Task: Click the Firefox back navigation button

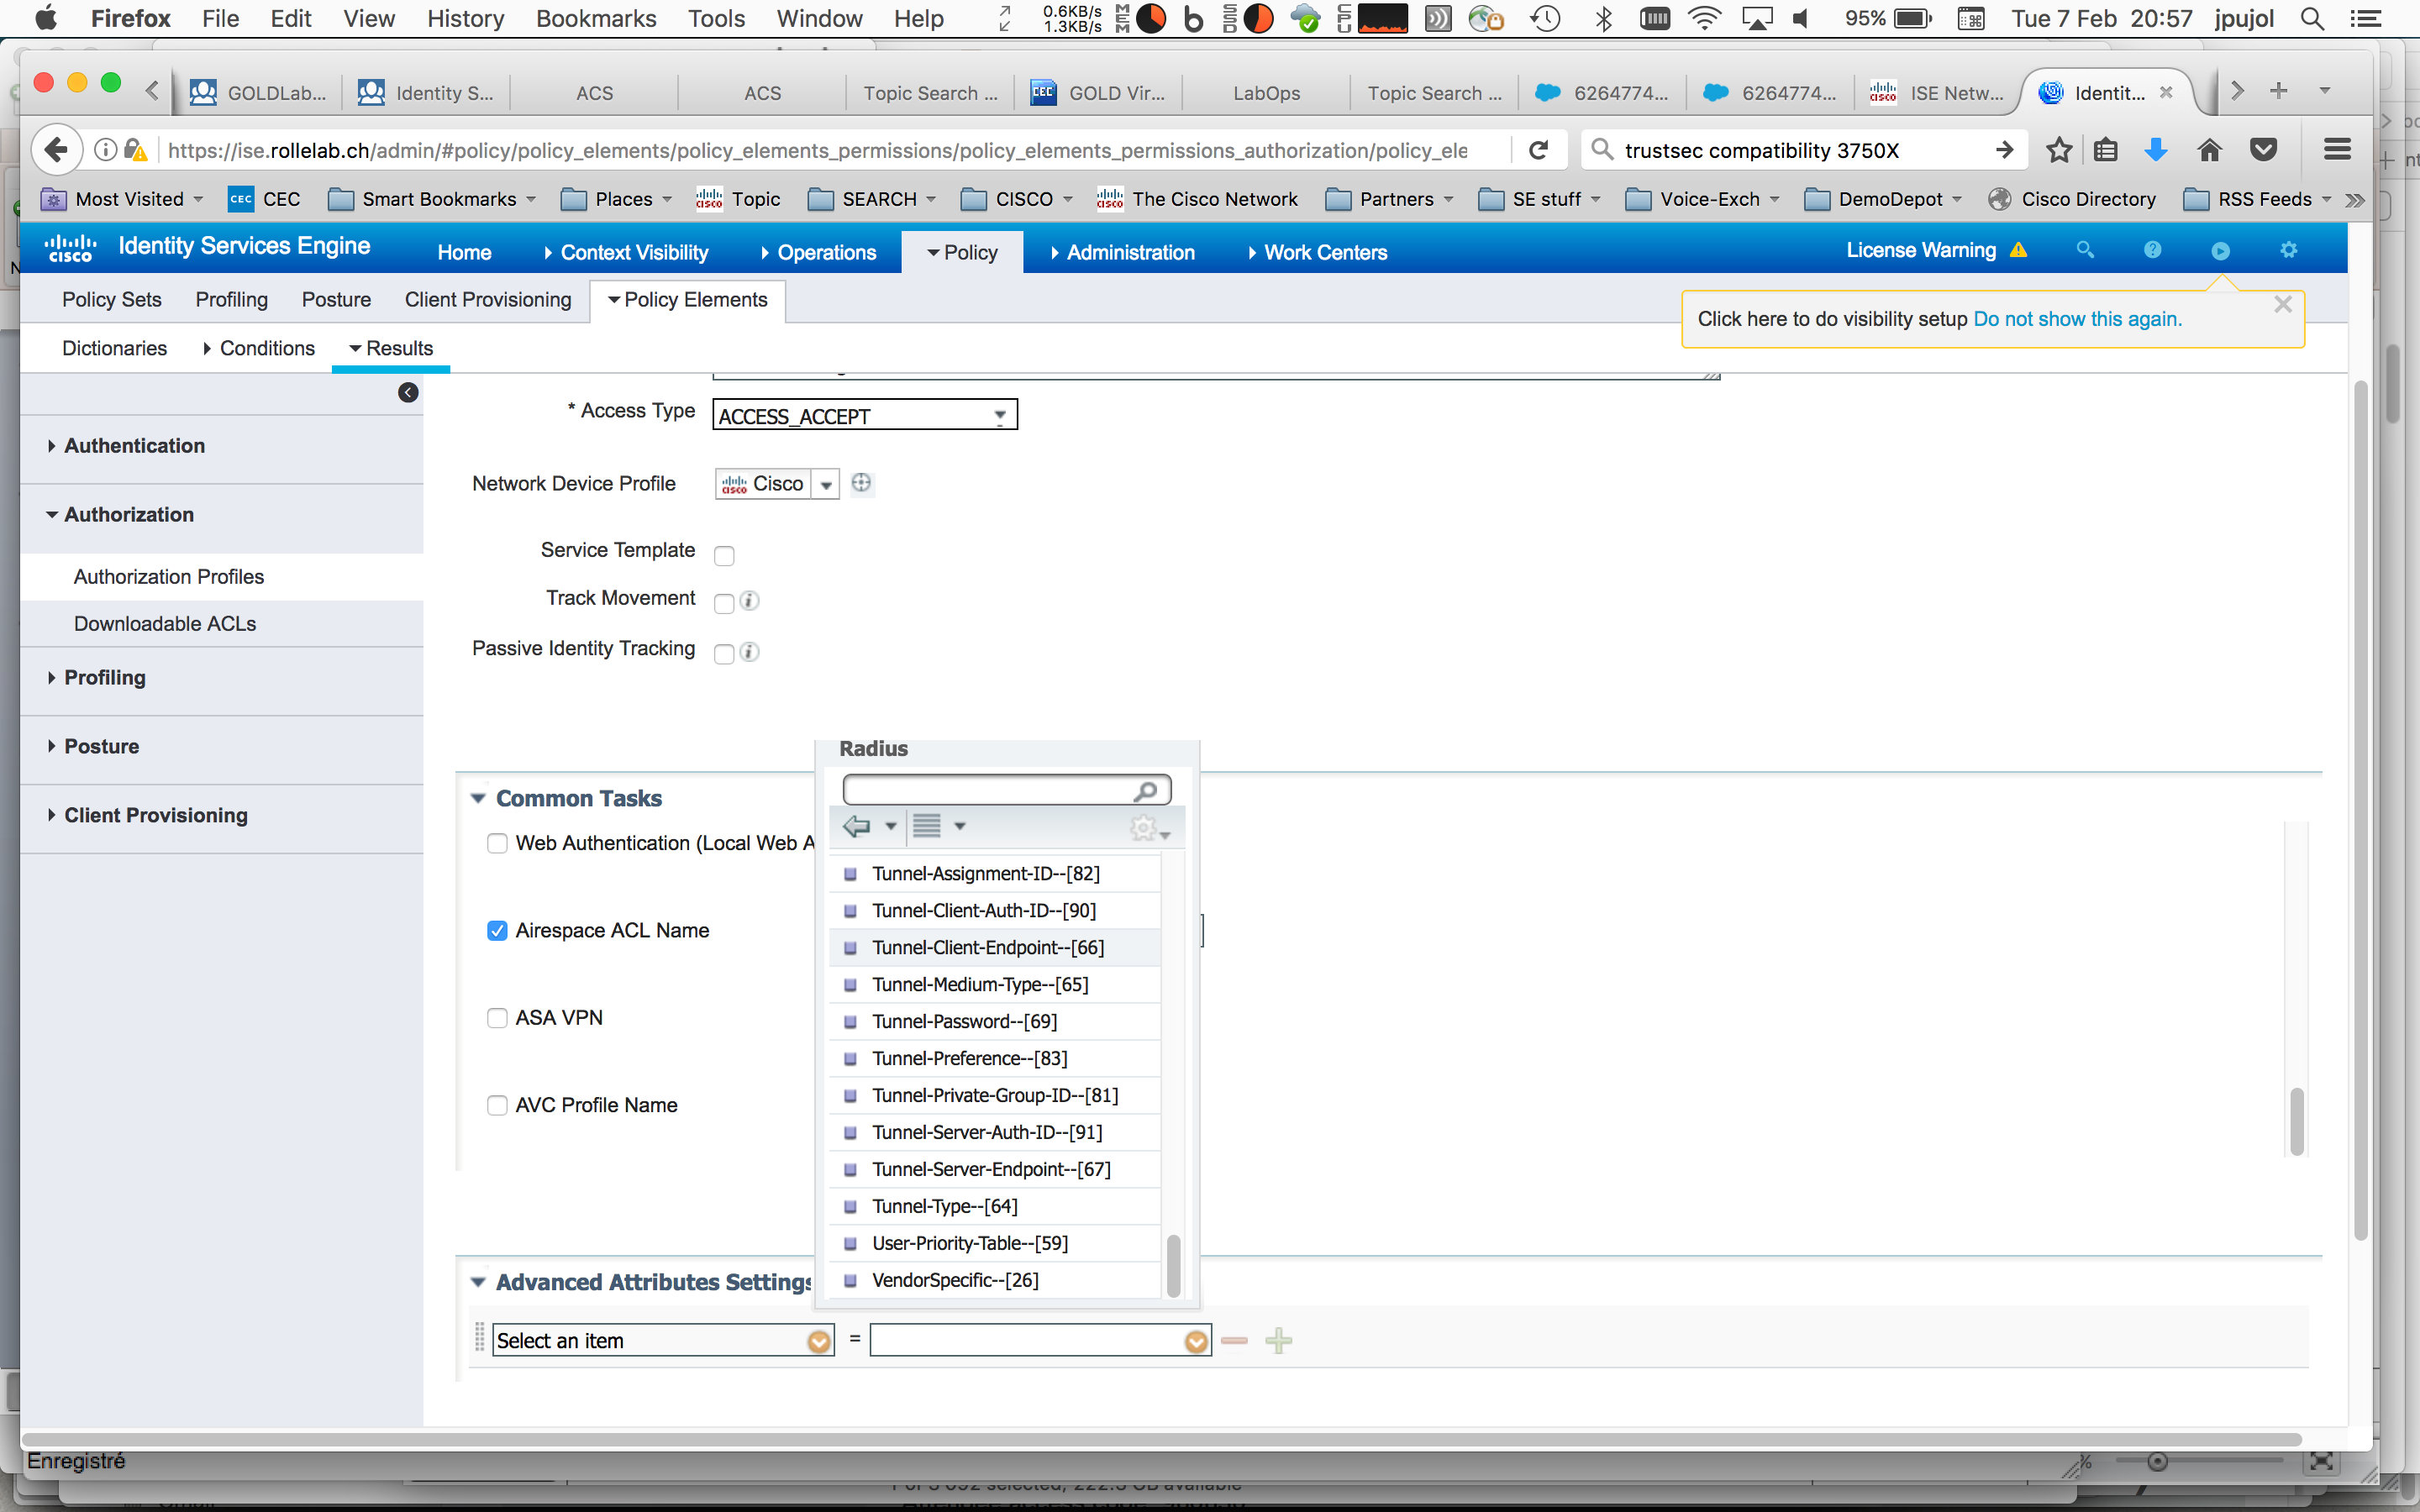Action: click(56, 150)
